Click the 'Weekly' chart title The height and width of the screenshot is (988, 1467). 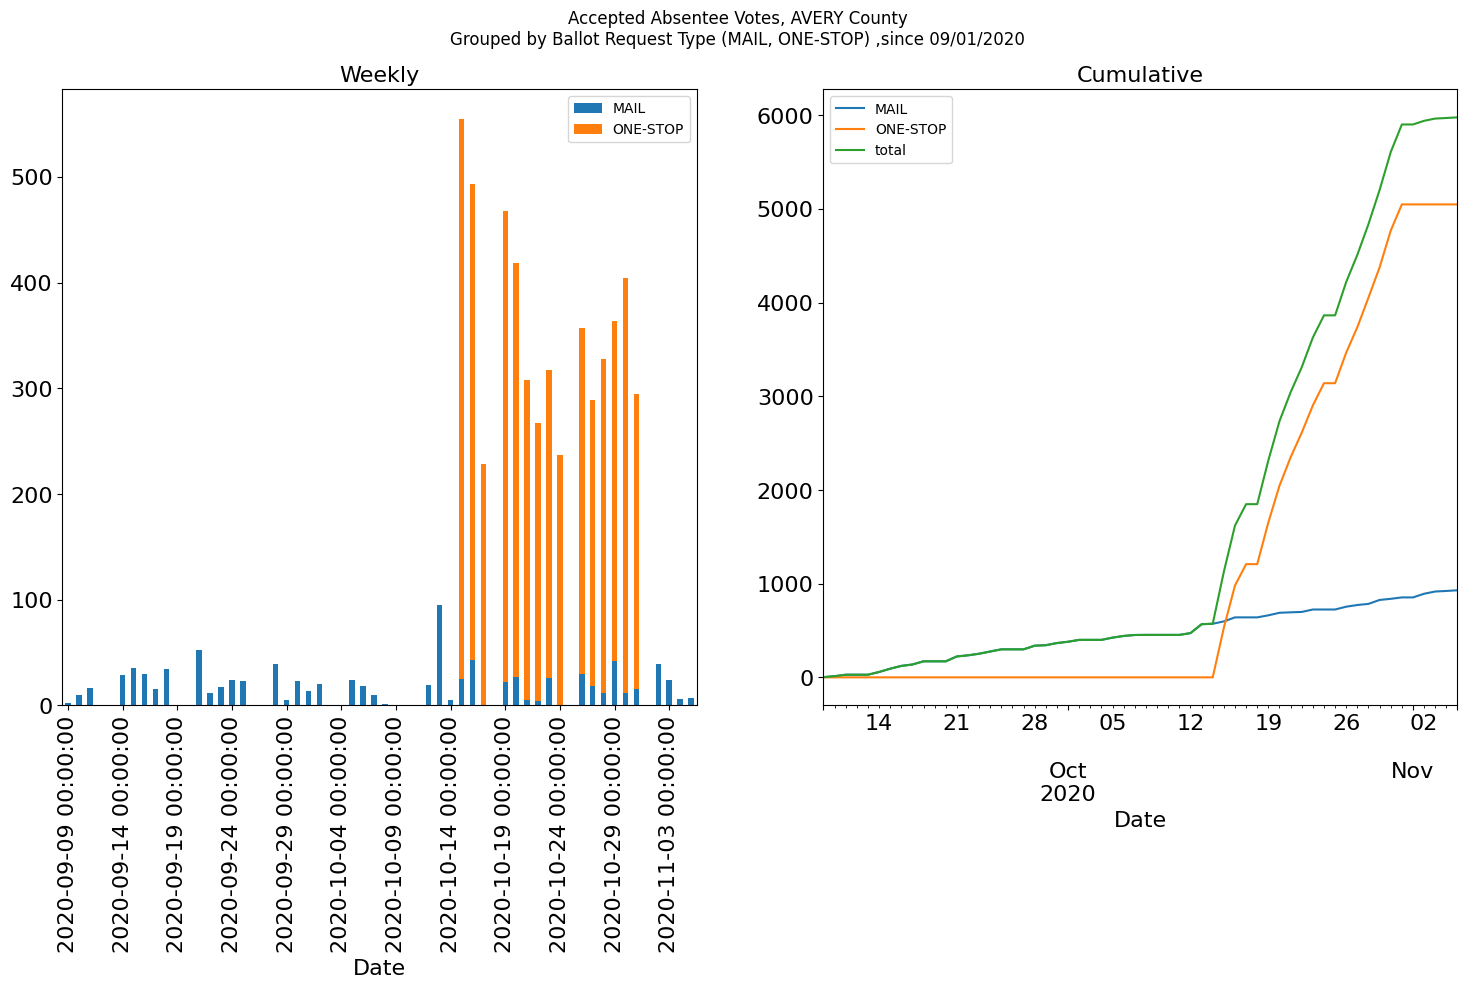click(x=379, y=75)
